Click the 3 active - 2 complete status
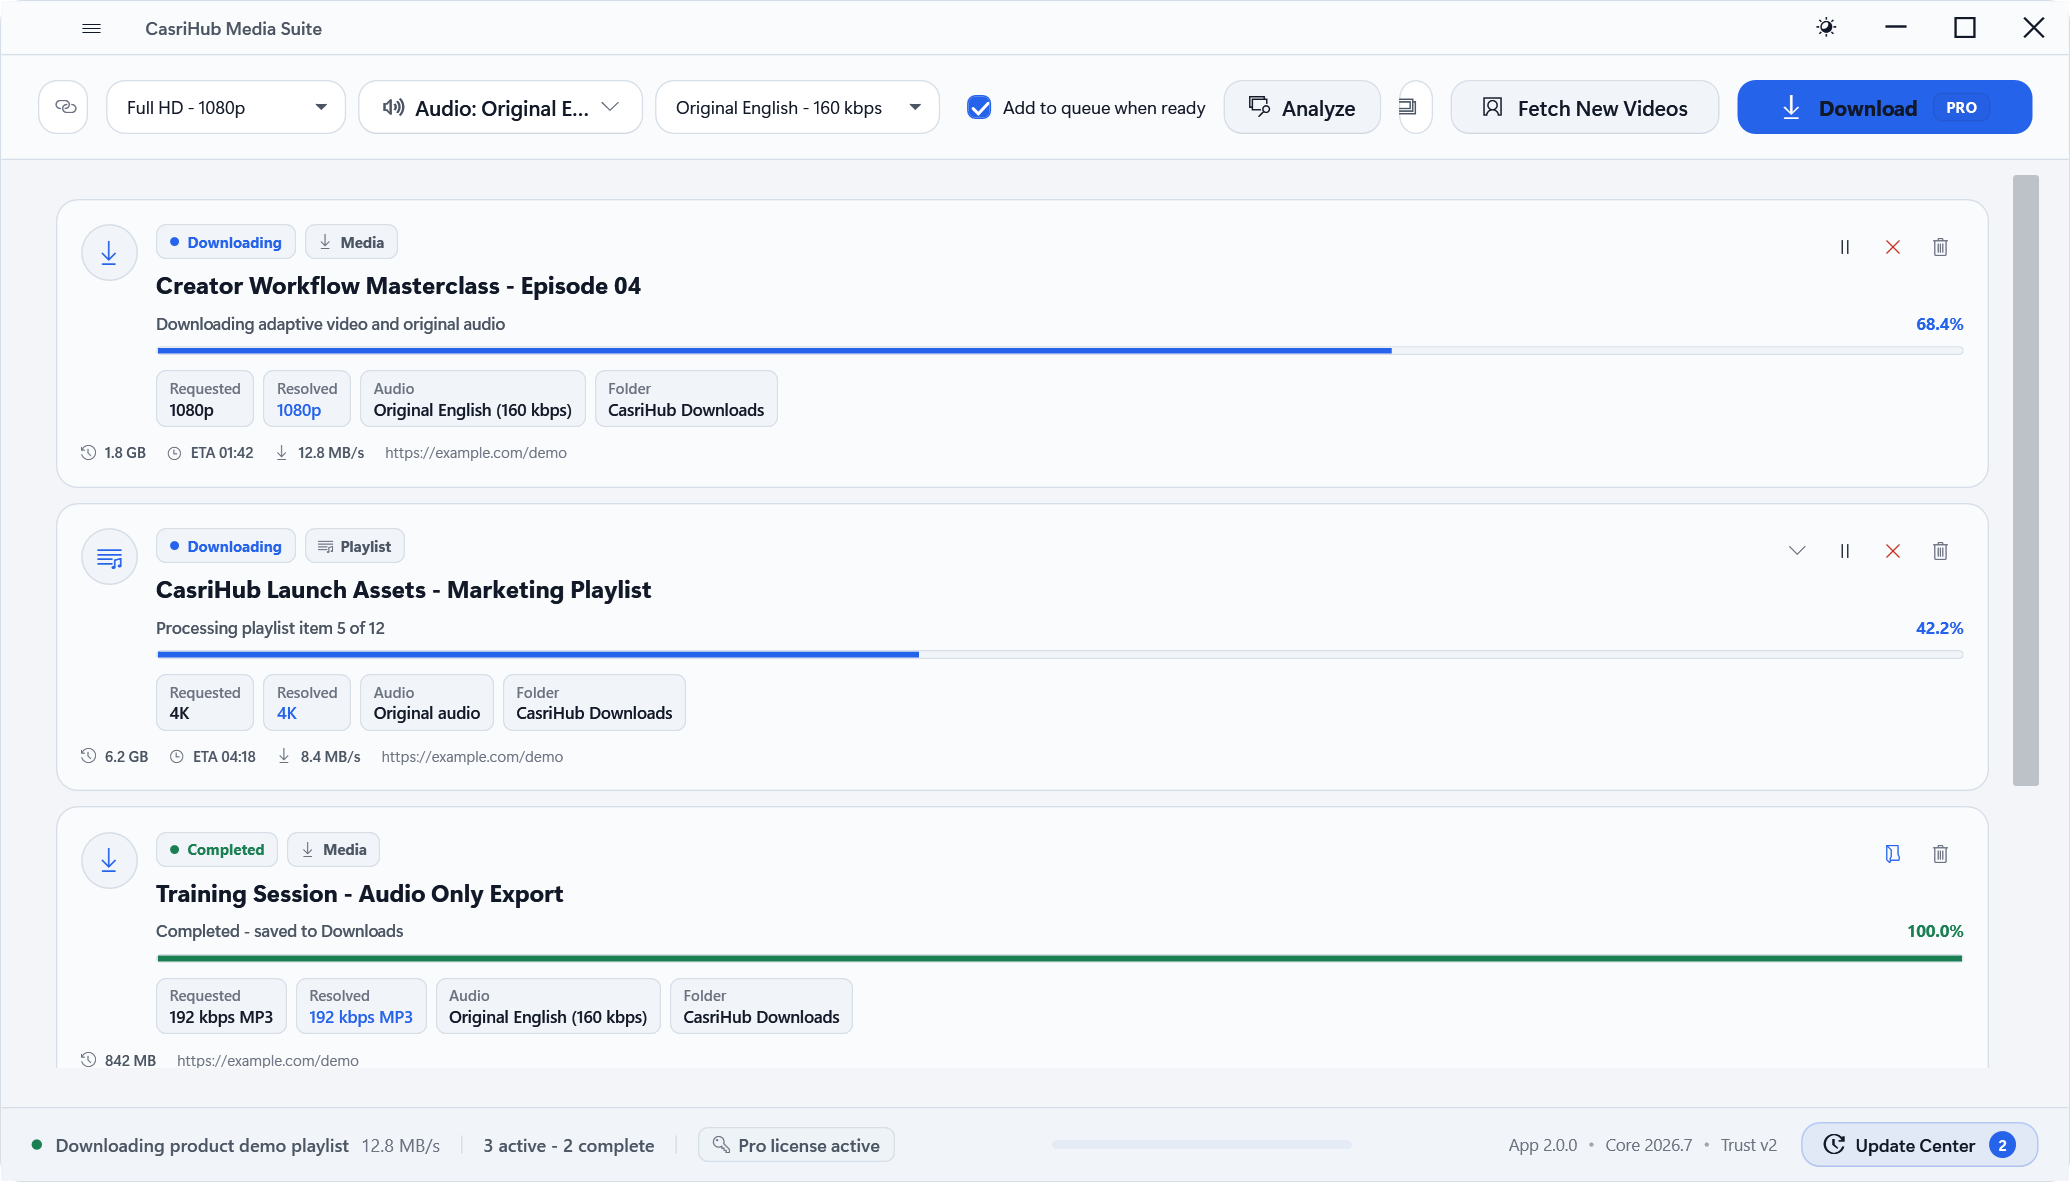Image resolution: width=2070 pixels, height=1182 pixels. click(x=568, y=1146)
